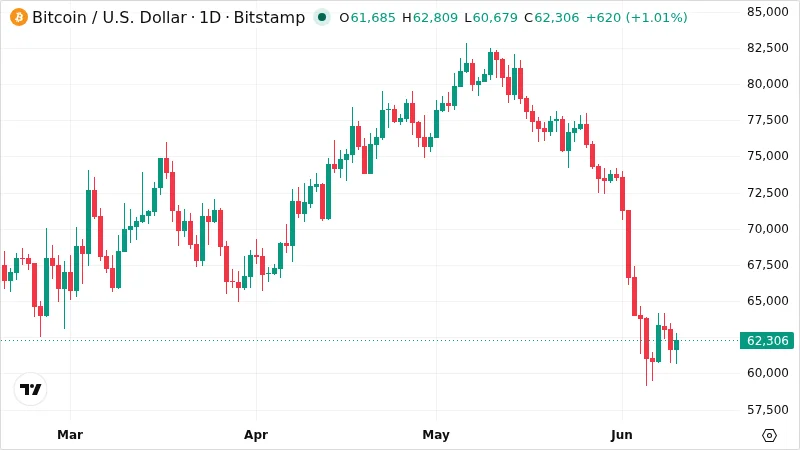The width and height of the screenshot is (800, 450).
Task: Select the 1D interval label
Action: tap(210, 17)
